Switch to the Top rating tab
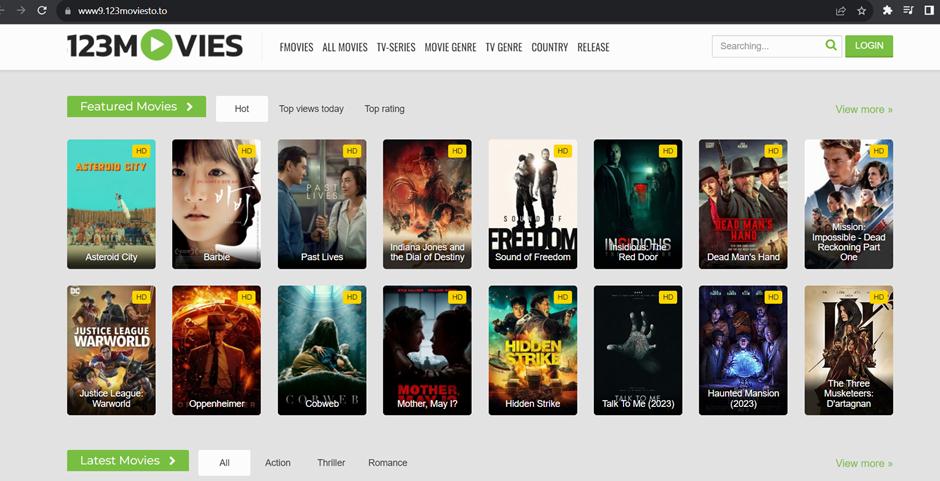The width and height of the screenshot is (940, 481). click(x=384, y=109)
